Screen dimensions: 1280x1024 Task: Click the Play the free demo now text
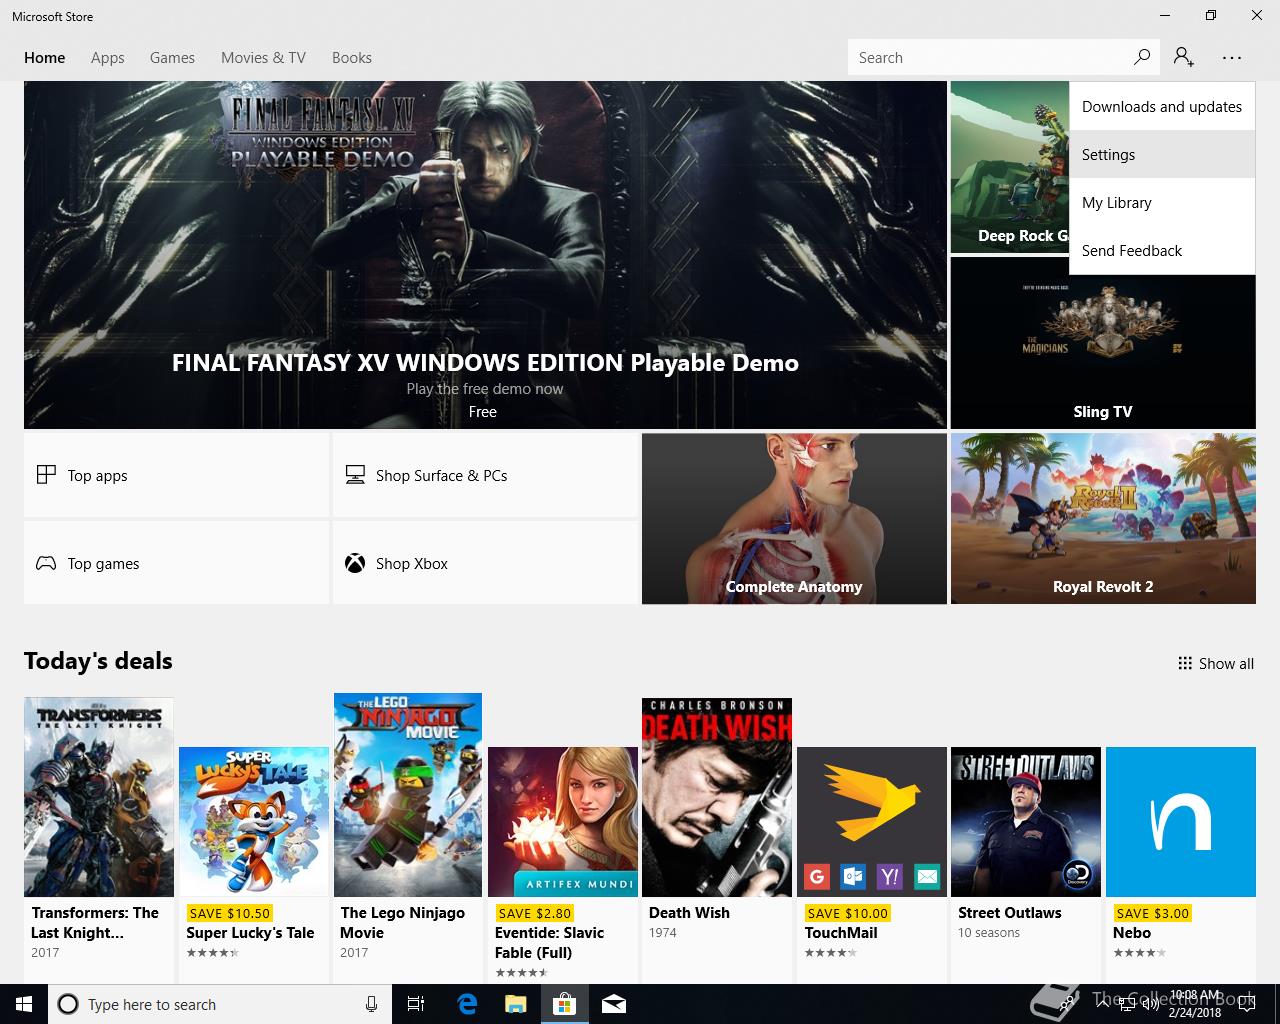click(x=485, y=389)
